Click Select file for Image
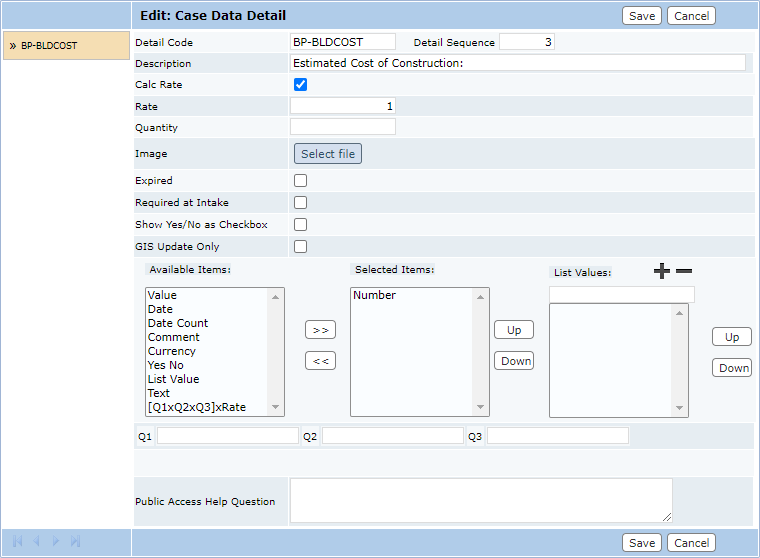Screen dimensions: 760x558 point(328,154)
